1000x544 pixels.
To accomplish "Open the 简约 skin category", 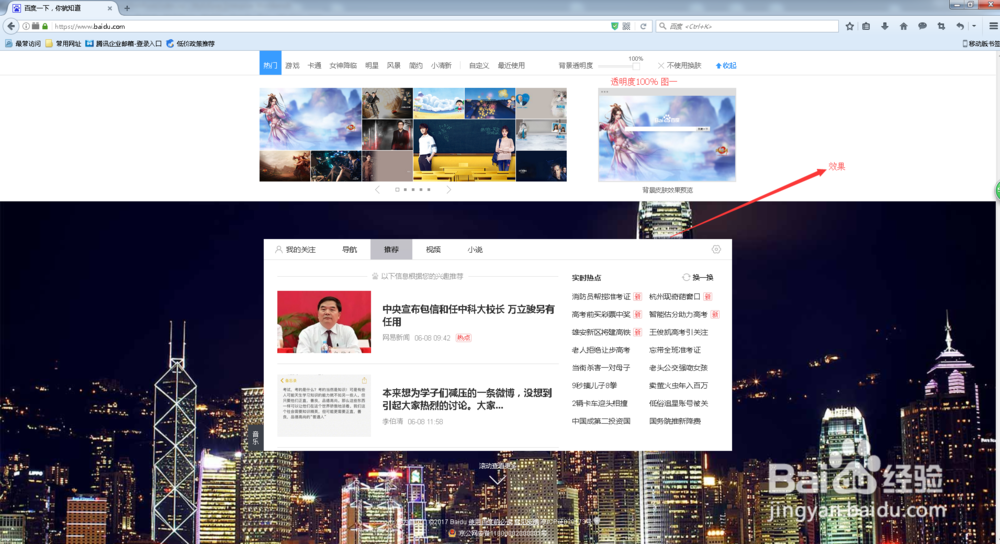I will point(416,66).
